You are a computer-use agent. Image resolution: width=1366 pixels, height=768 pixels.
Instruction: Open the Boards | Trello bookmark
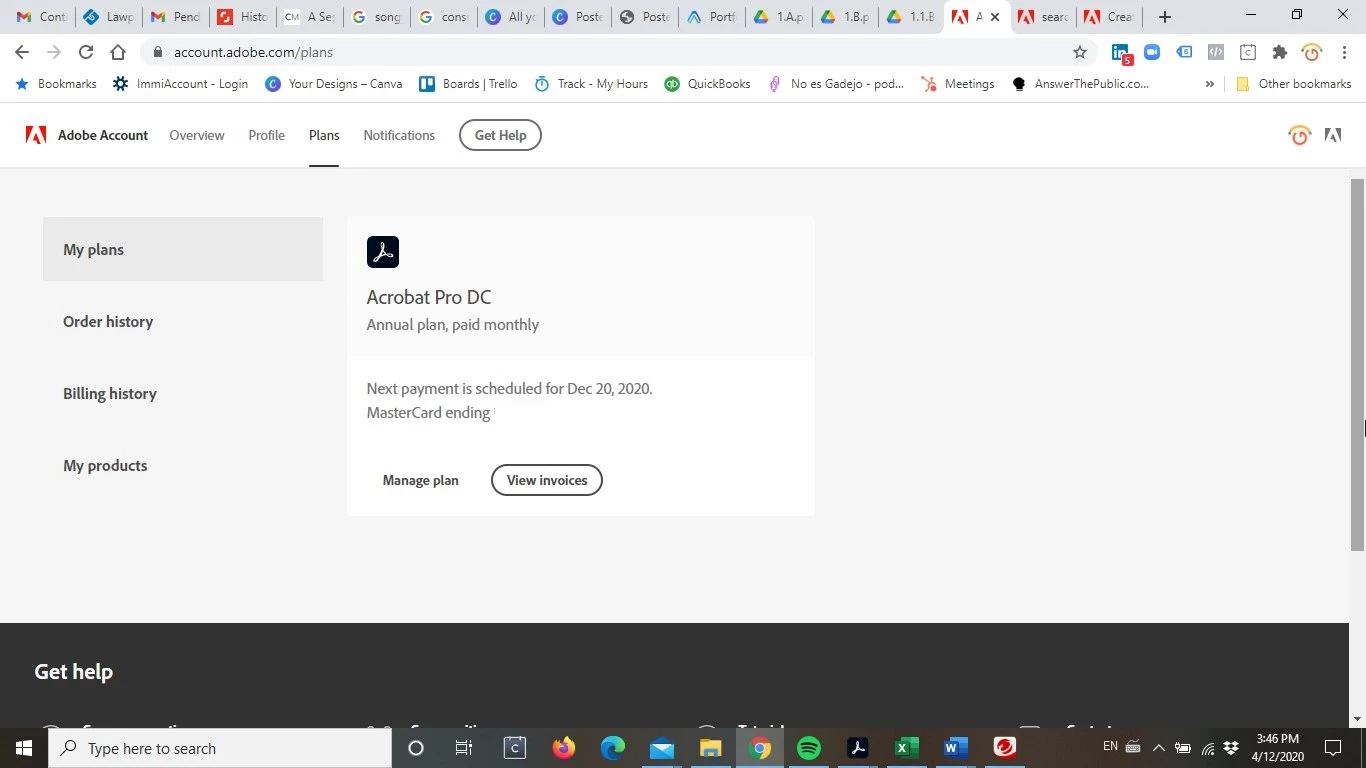pyautogui.click(x=467, y=84)
